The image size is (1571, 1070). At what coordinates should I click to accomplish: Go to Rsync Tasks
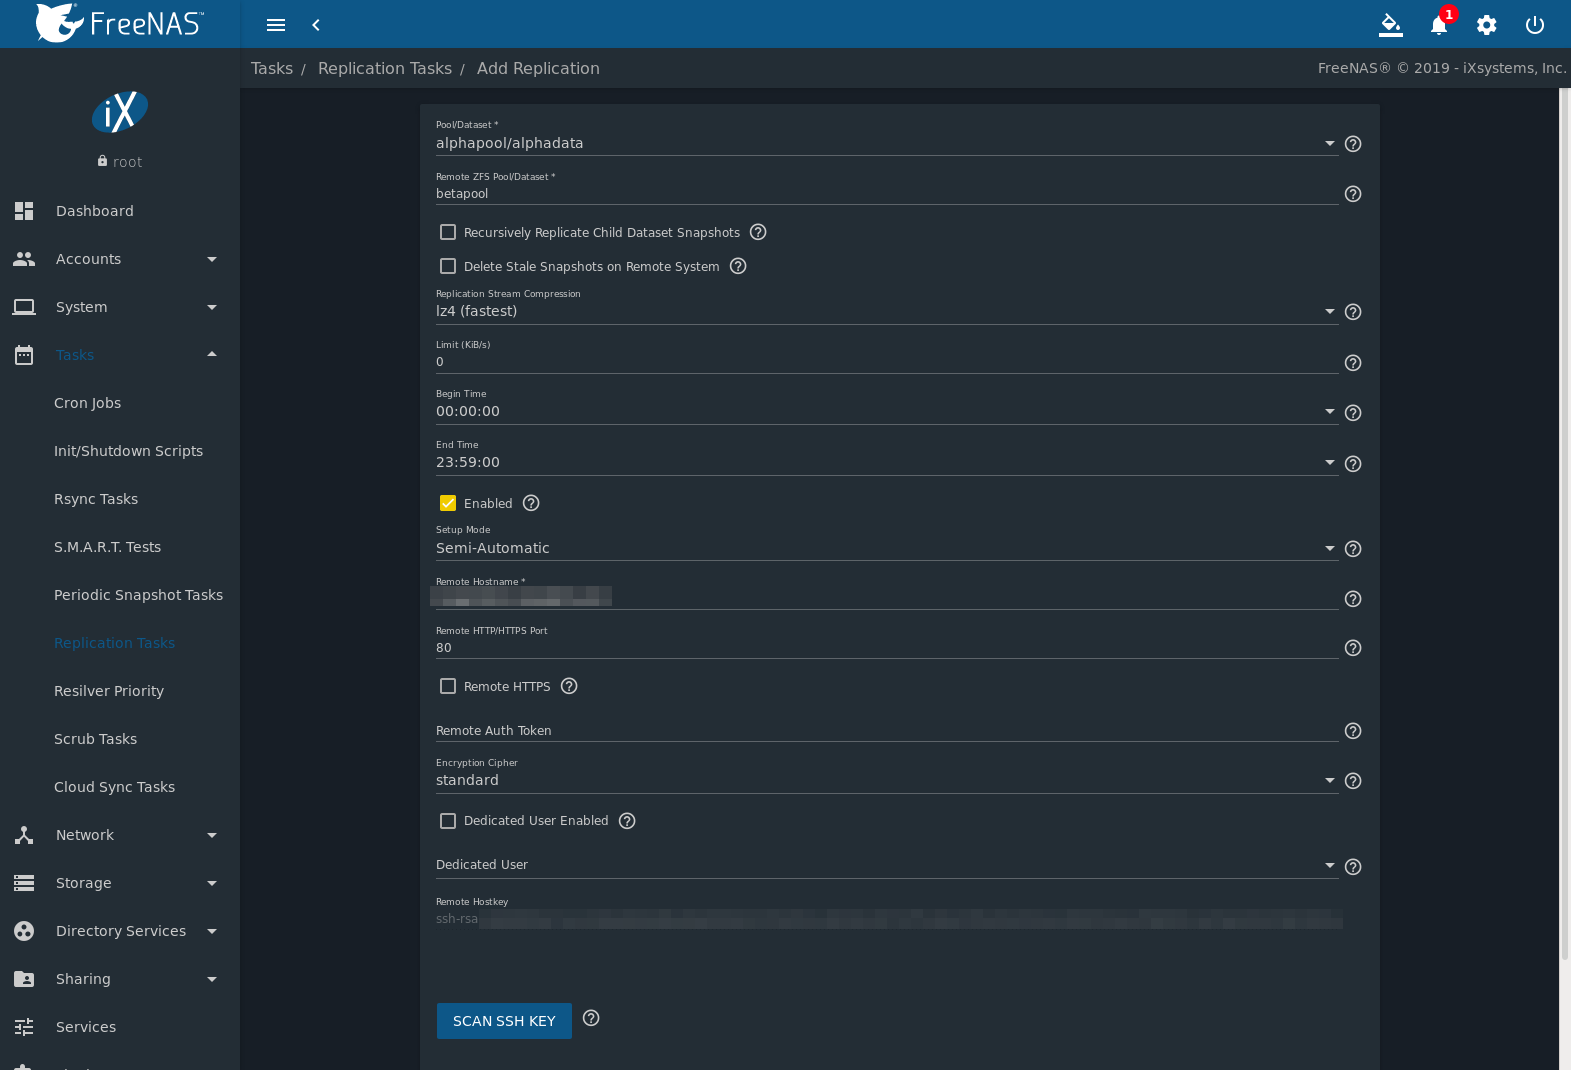[120, 499]
